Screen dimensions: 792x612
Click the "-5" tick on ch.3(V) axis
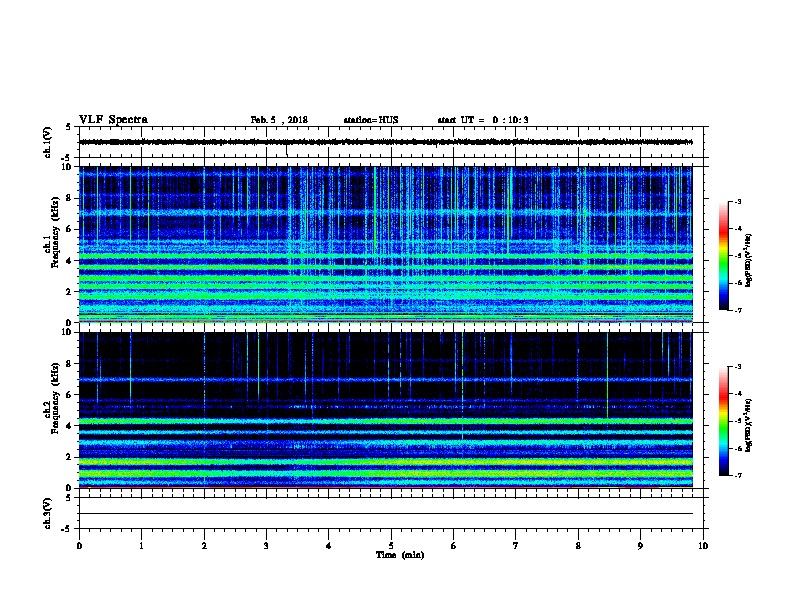click(x=67, y=529)
